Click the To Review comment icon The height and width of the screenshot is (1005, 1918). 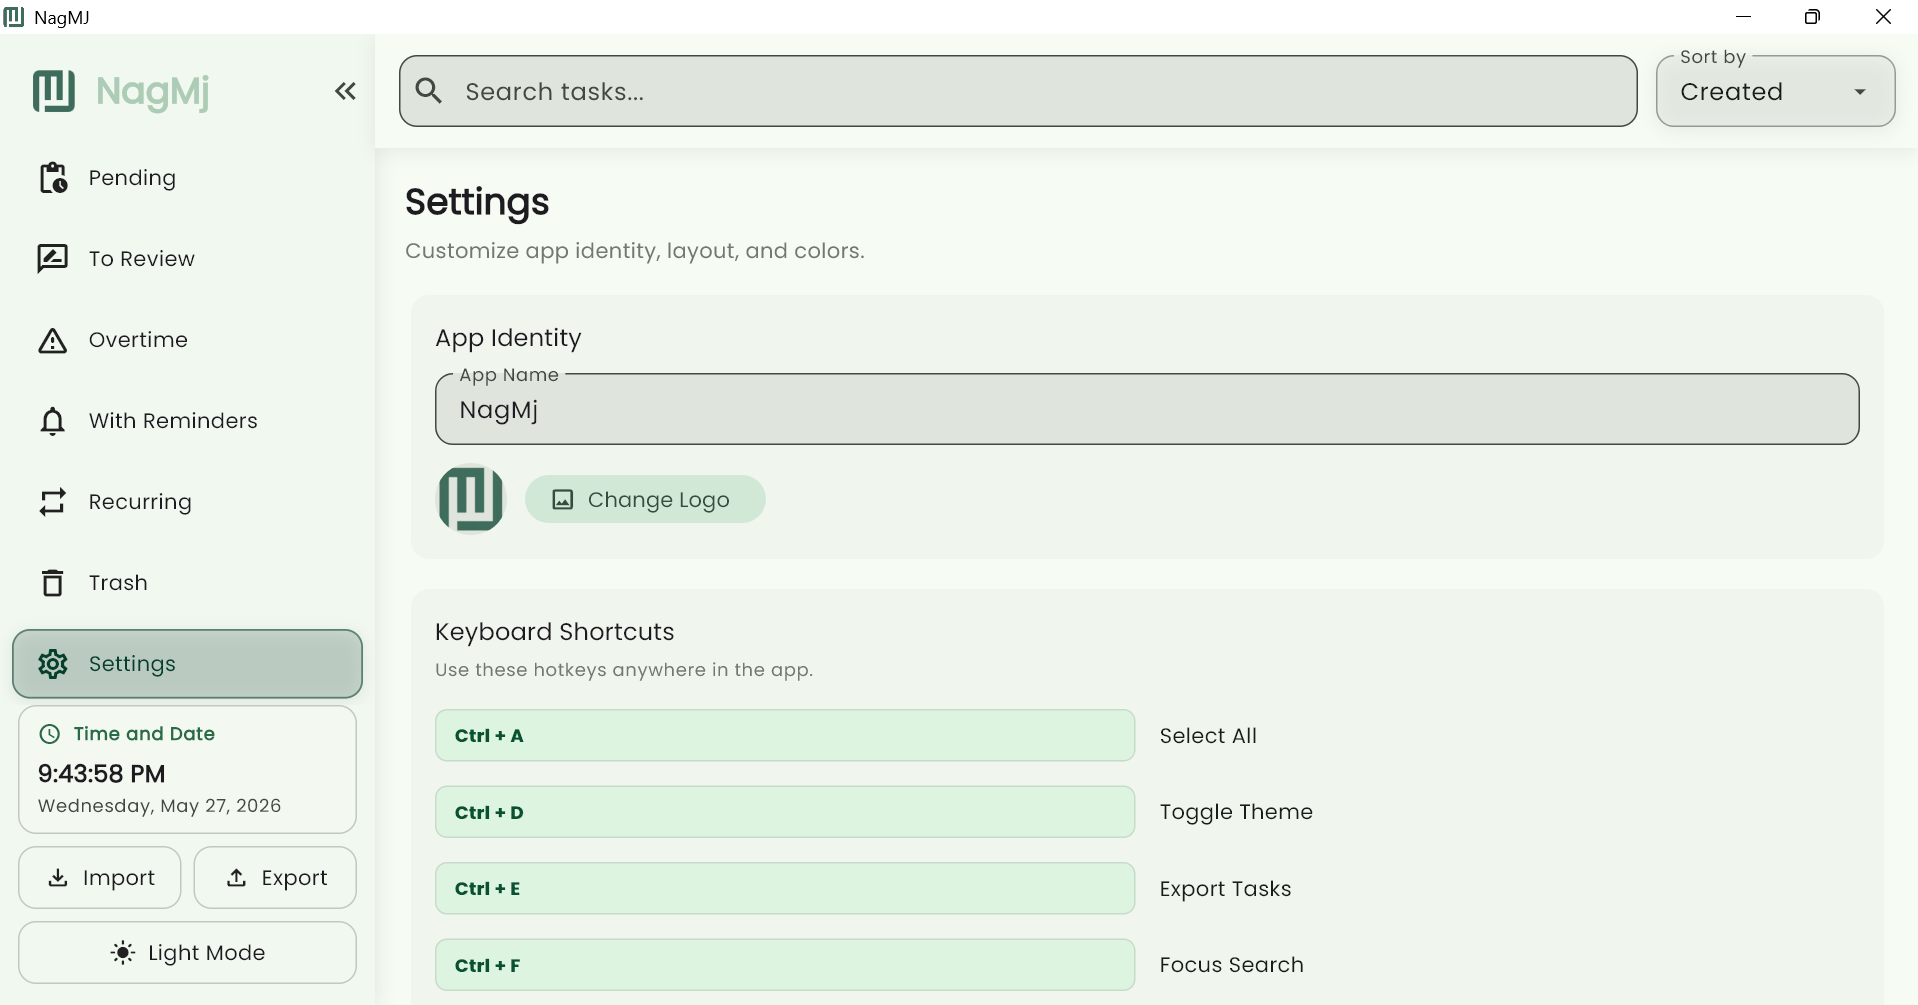53,259
